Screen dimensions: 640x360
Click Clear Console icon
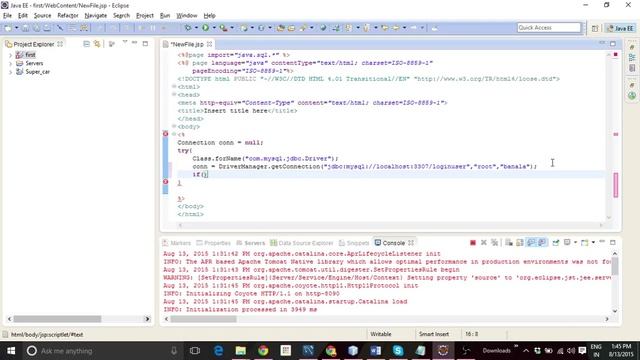coord(509,243)
